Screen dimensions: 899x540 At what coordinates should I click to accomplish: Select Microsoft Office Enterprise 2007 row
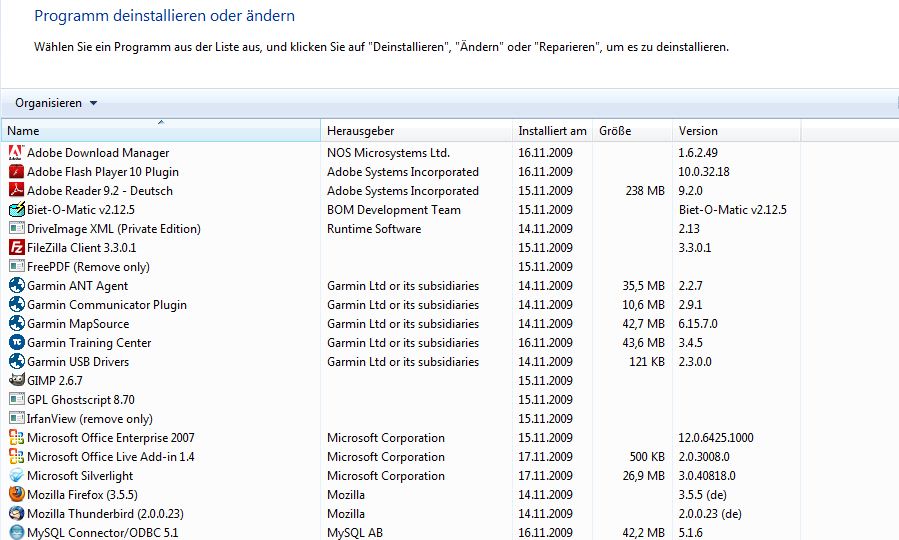(x=111, y=438)
